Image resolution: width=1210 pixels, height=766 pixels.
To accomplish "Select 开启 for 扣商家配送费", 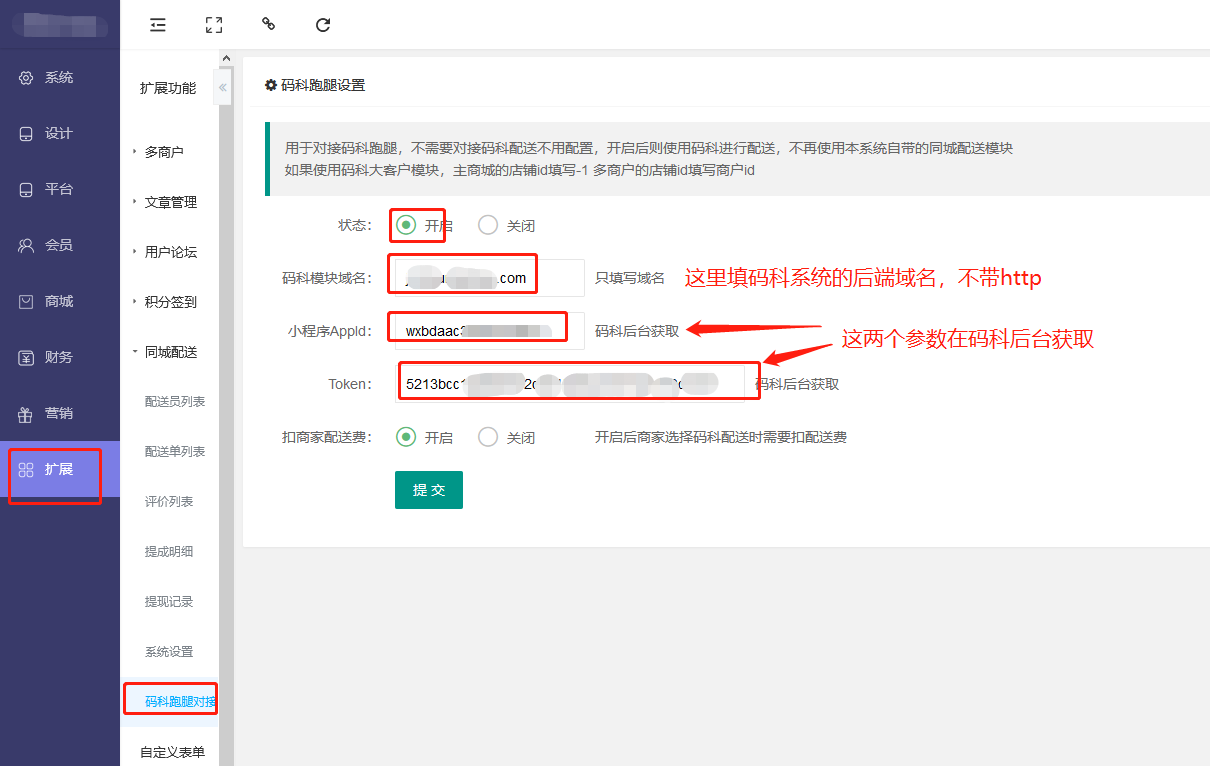I will (405, 437).
